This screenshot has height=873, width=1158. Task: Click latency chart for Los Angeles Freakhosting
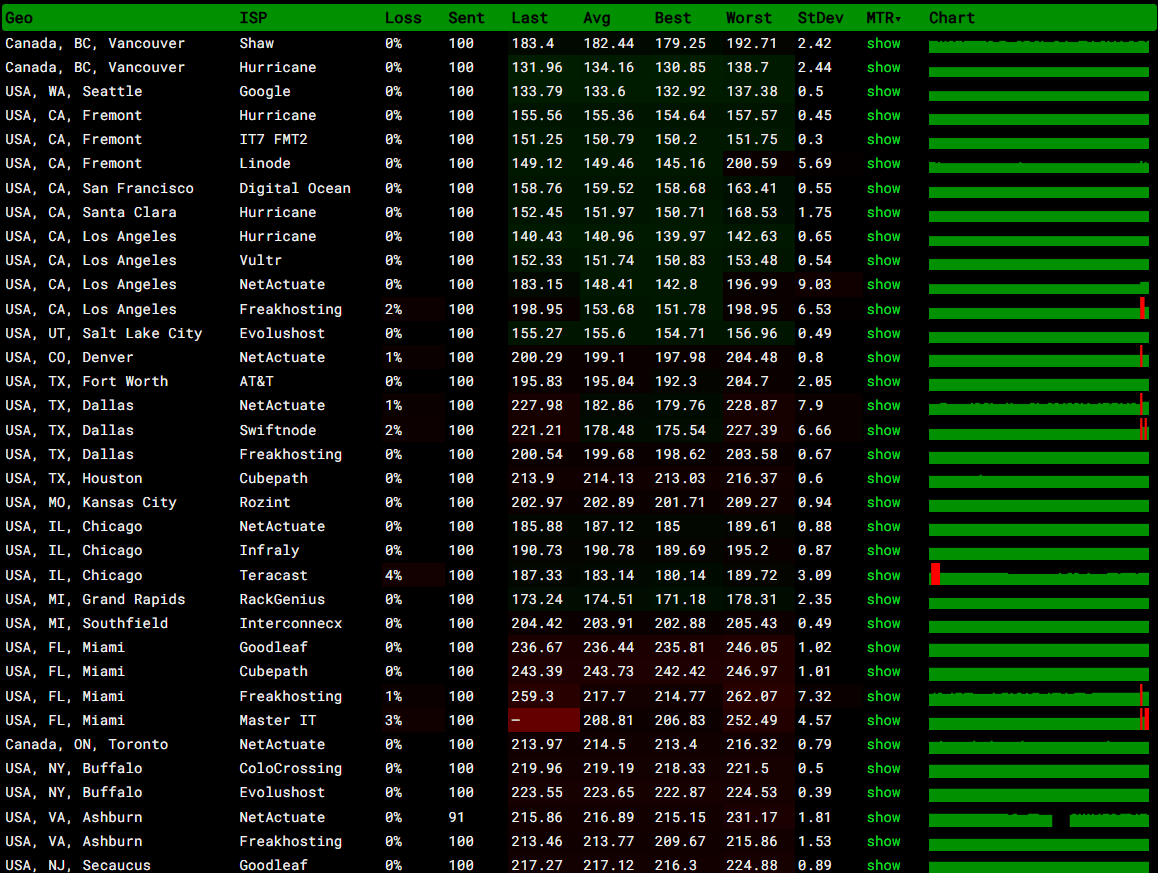coord(1039,309)
